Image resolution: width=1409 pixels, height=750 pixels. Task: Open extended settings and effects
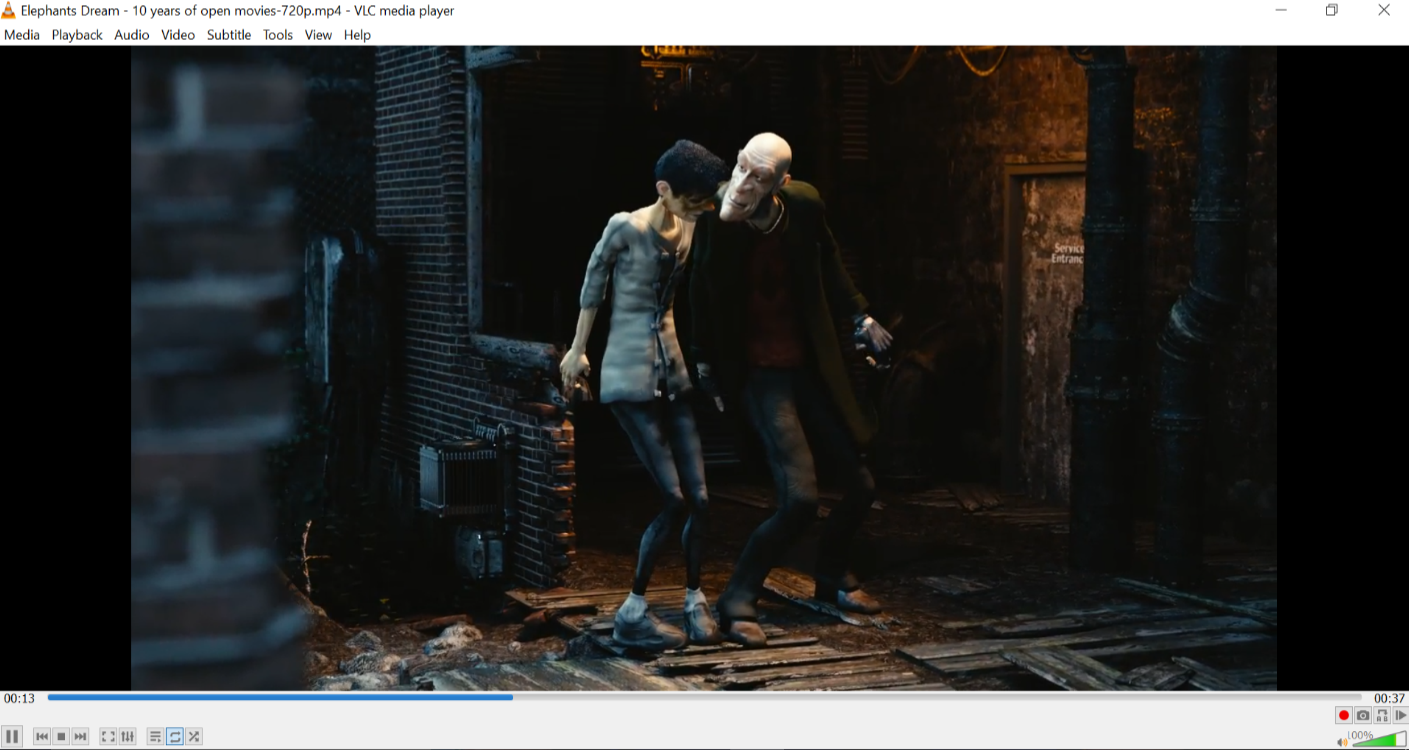click(x=127, y=737)
